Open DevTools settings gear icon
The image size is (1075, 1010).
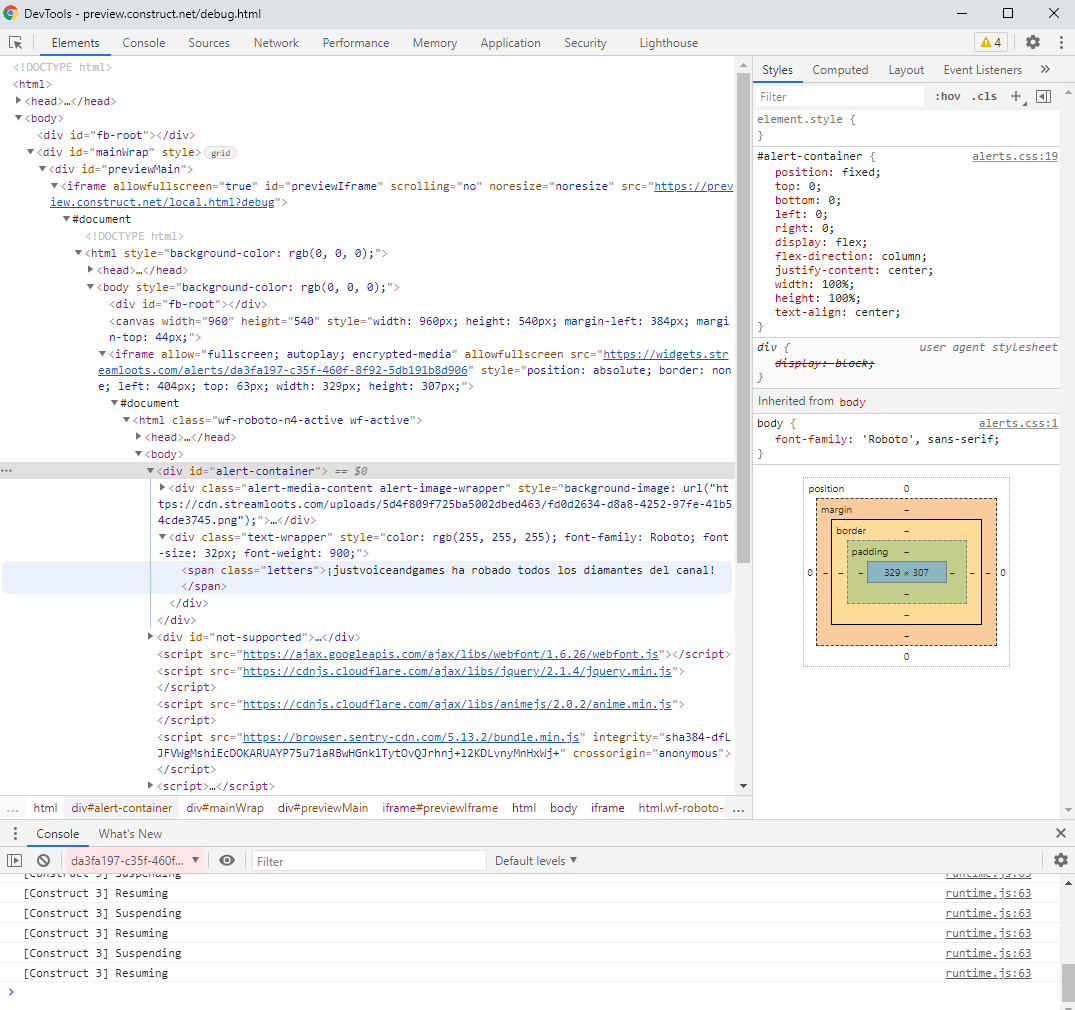coord(1032,43)
